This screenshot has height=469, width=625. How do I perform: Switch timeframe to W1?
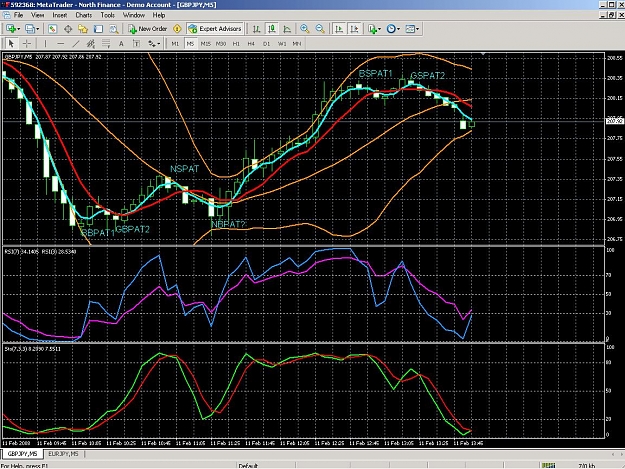click(x=282, y=43)
